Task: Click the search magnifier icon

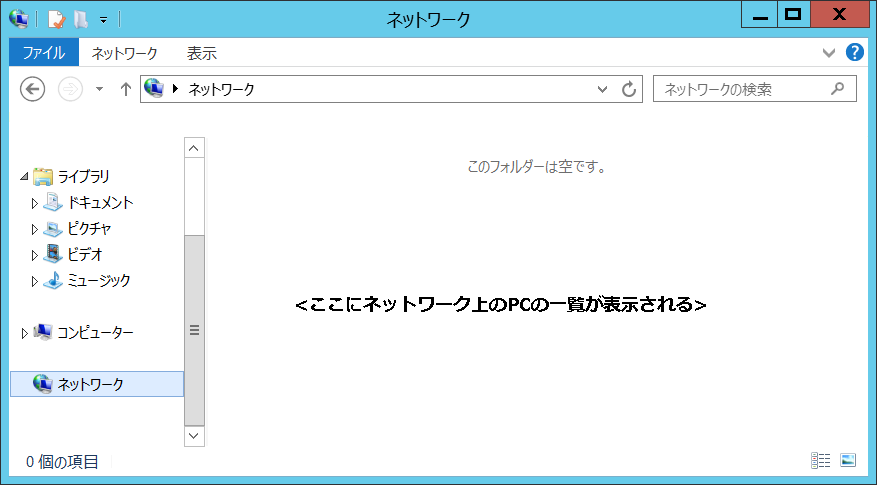Action: (x=837, y=88)
